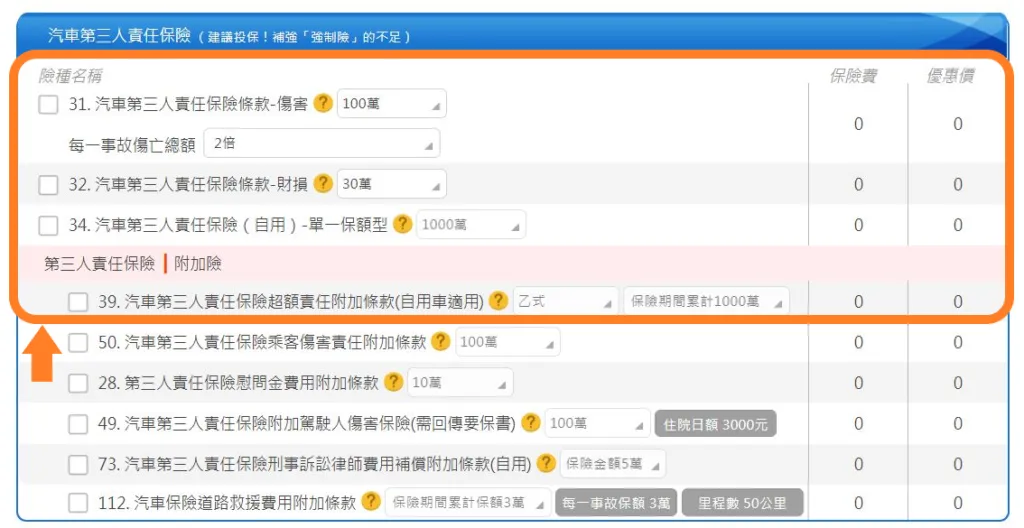Open the 100萬 dropdown for item 31

point(392,103)
